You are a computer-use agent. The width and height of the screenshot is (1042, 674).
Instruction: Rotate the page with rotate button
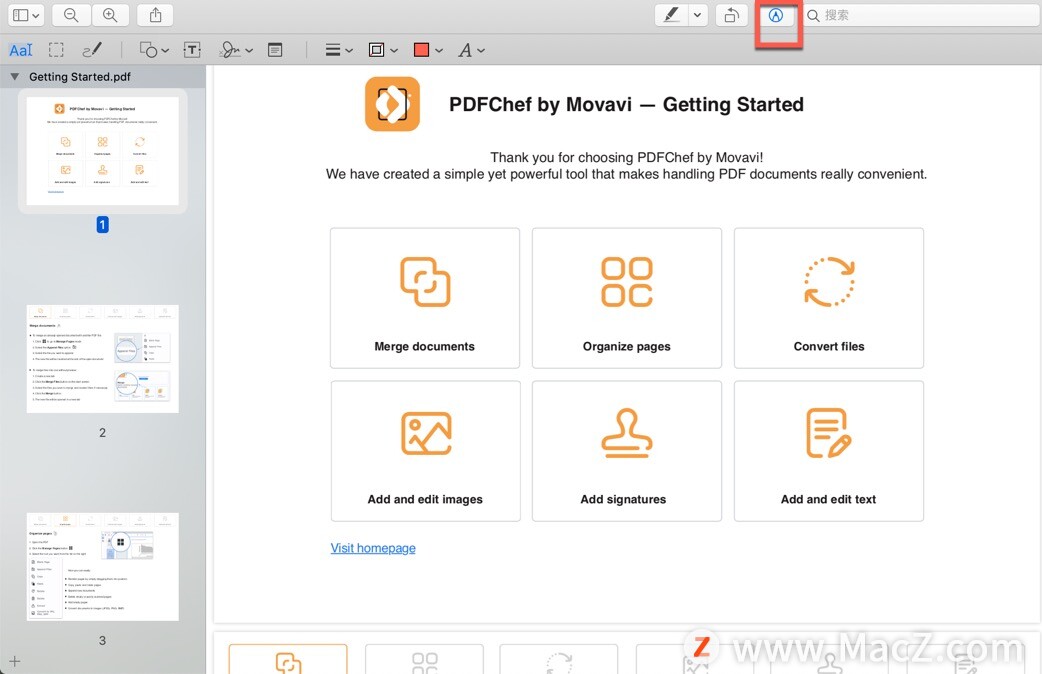click(x=731, y=15)
